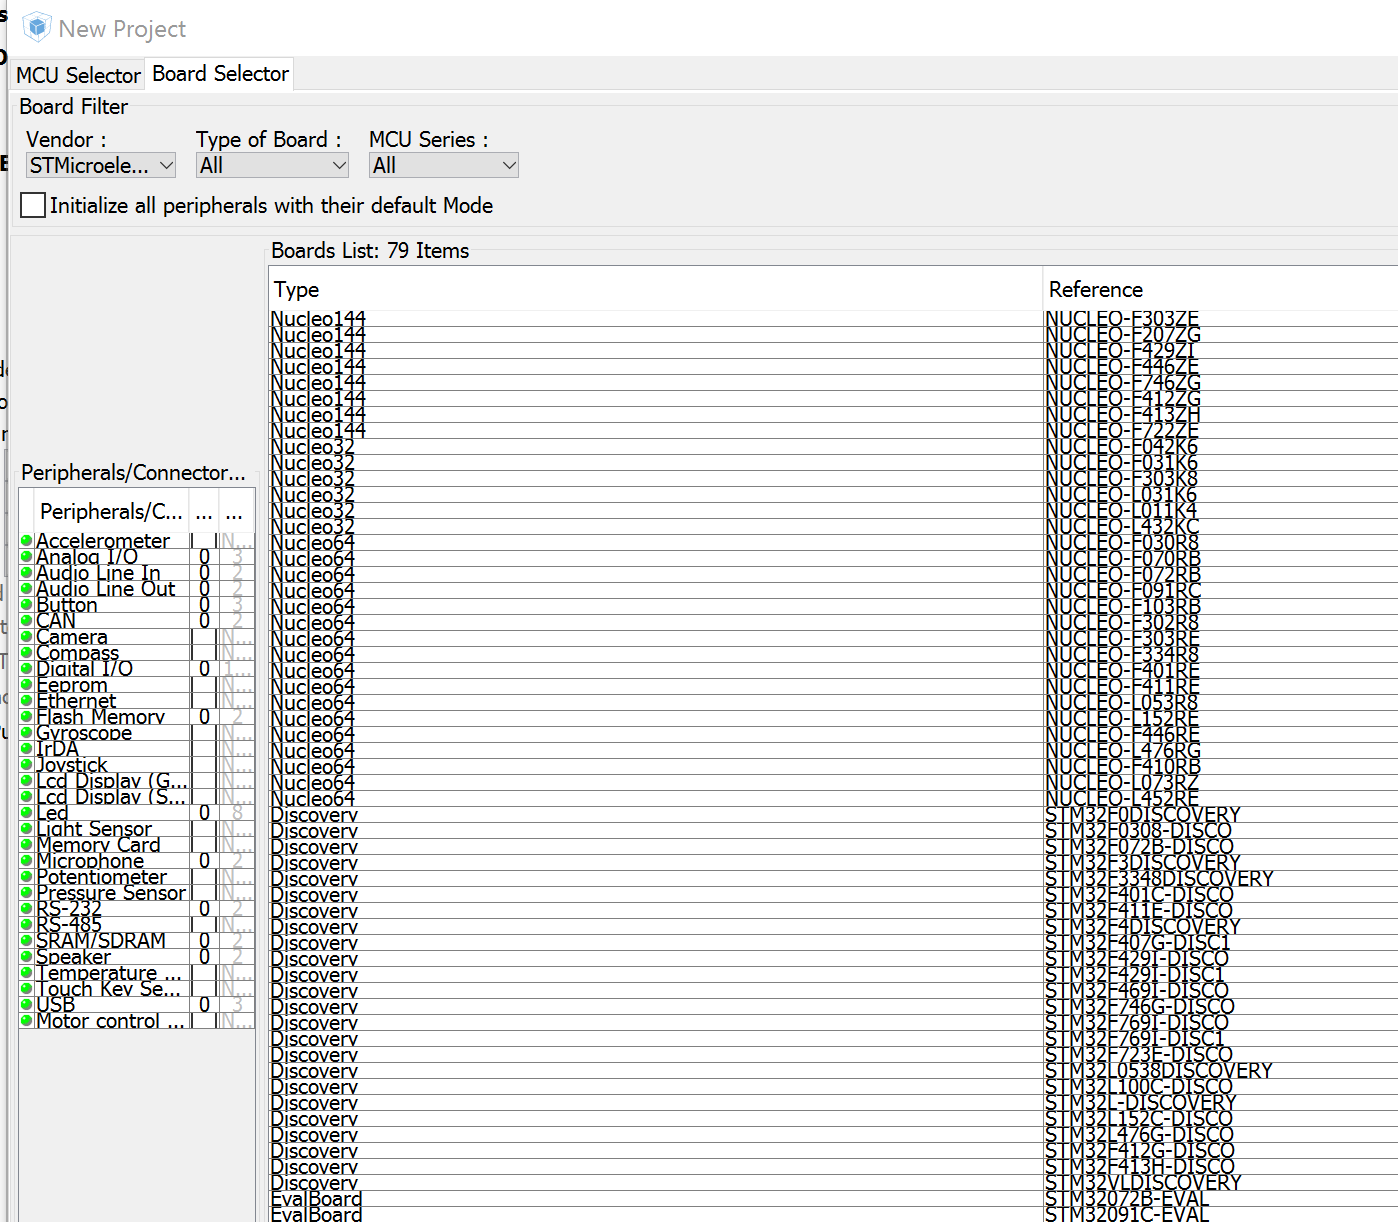Click green dot next to Joystick
This screenshot has height=1222, width=1398.
pos(27,765)
